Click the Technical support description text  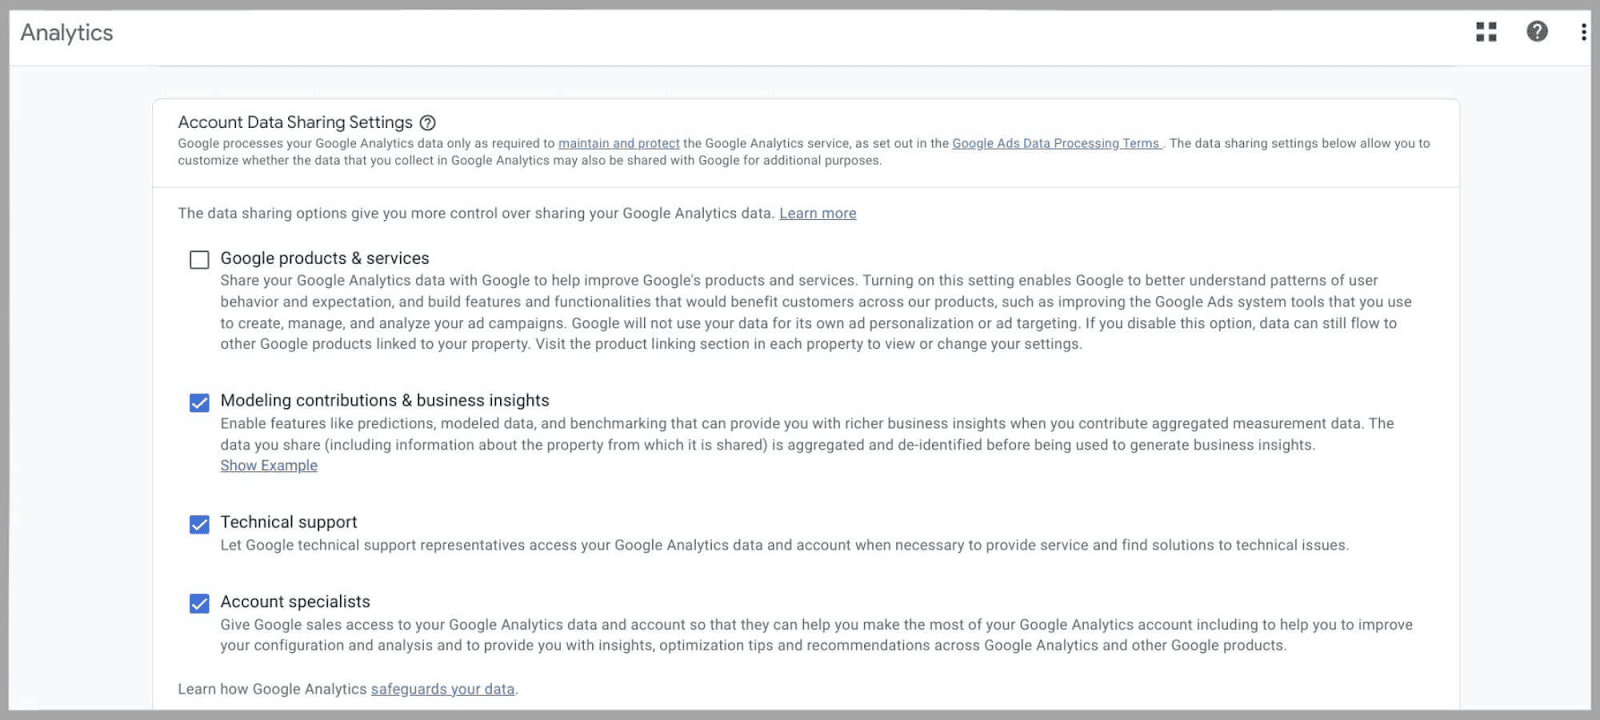[x=784, y=545]
